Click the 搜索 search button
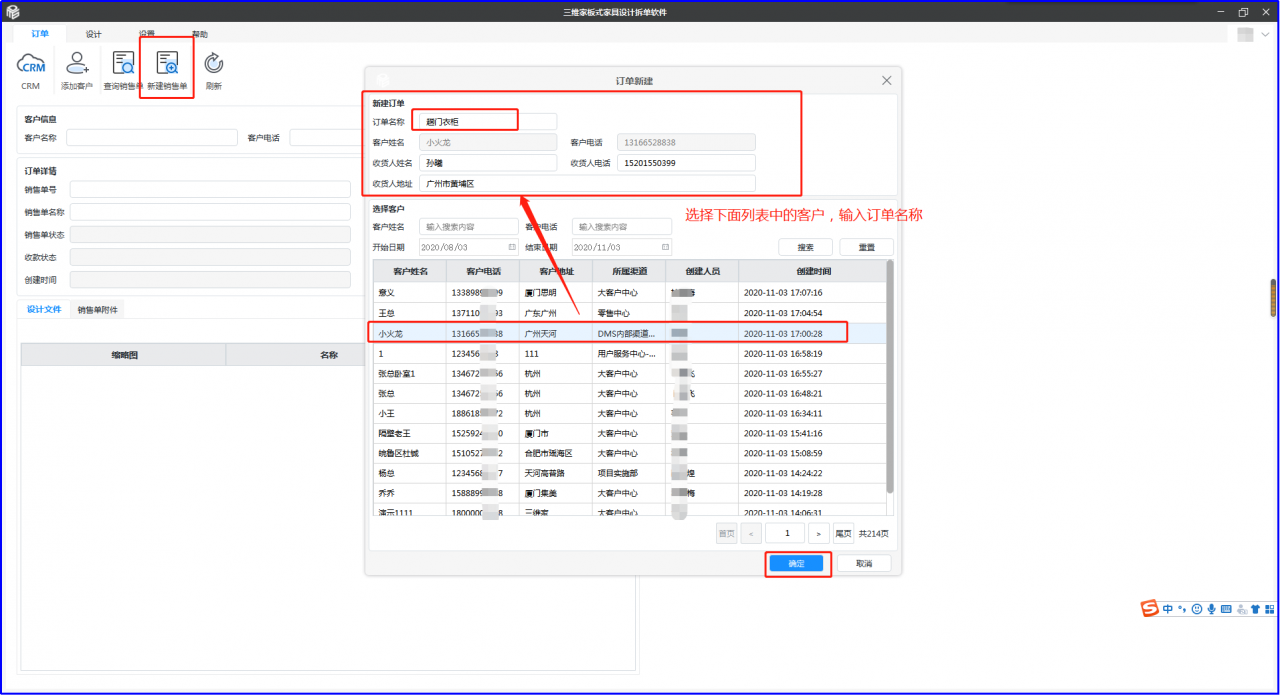Screen dimensions: 1280x696 click(x=805, y=247)
